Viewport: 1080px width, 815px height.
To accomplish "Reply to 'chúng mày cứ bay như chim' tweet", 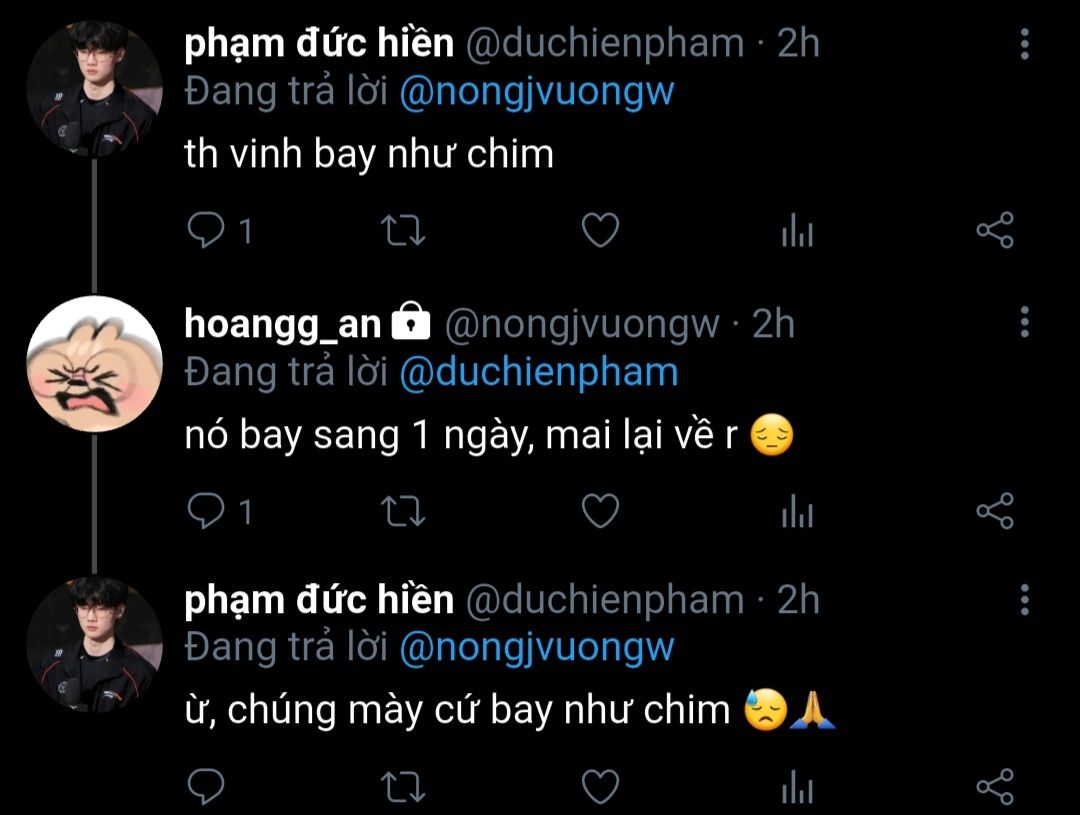I will (206, 787).
